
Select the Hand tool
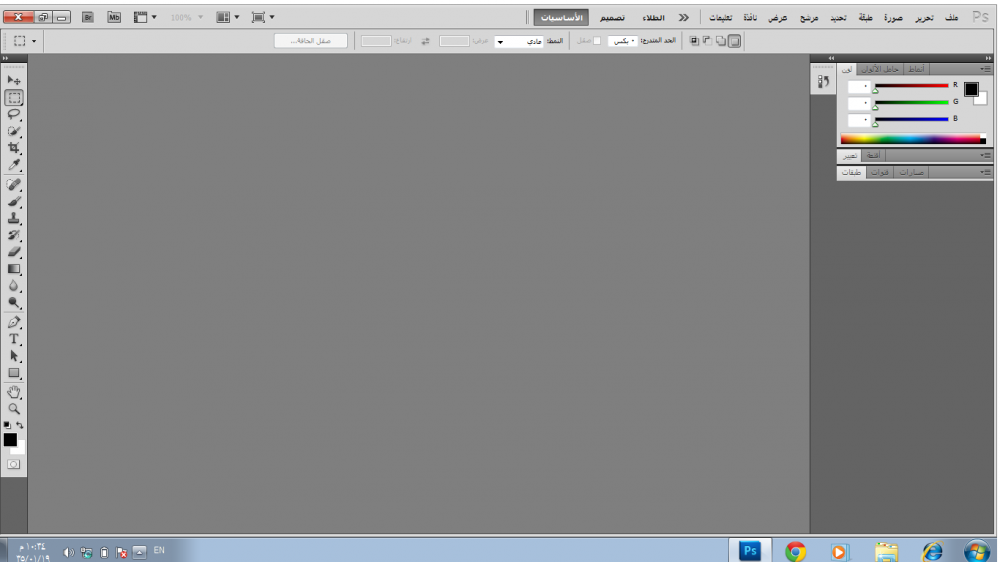pos(14,392)
